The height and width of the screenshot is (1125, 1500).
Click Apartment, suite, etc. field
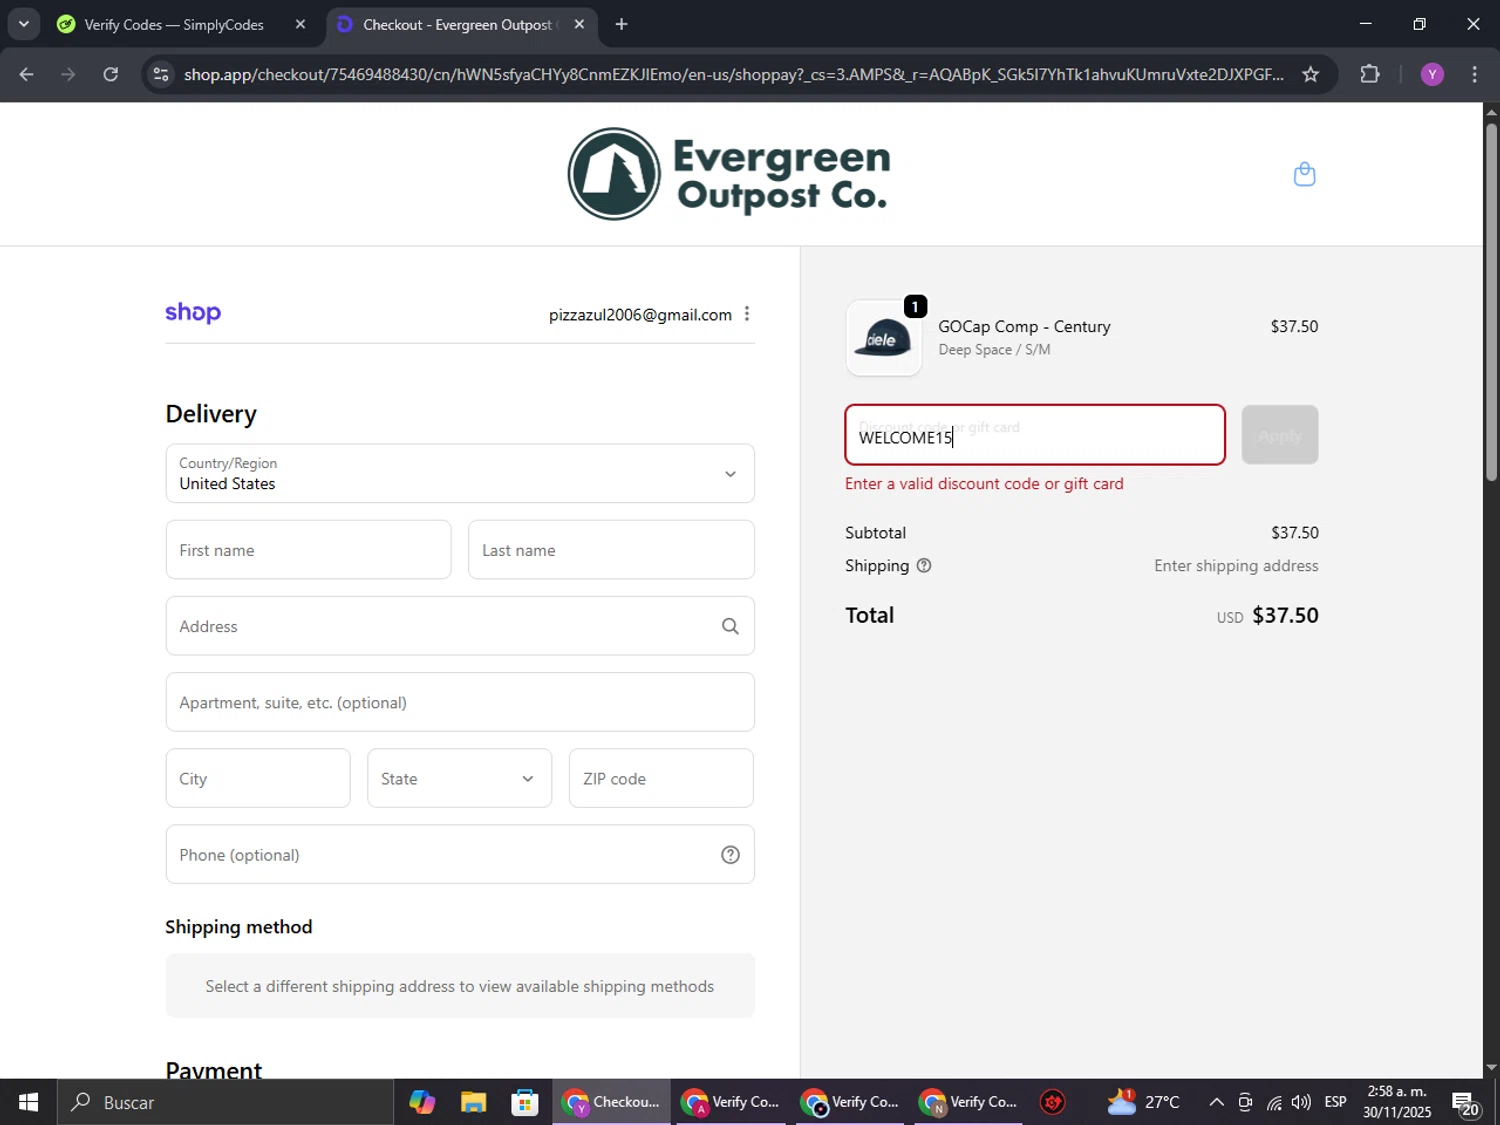pos(460,702)
